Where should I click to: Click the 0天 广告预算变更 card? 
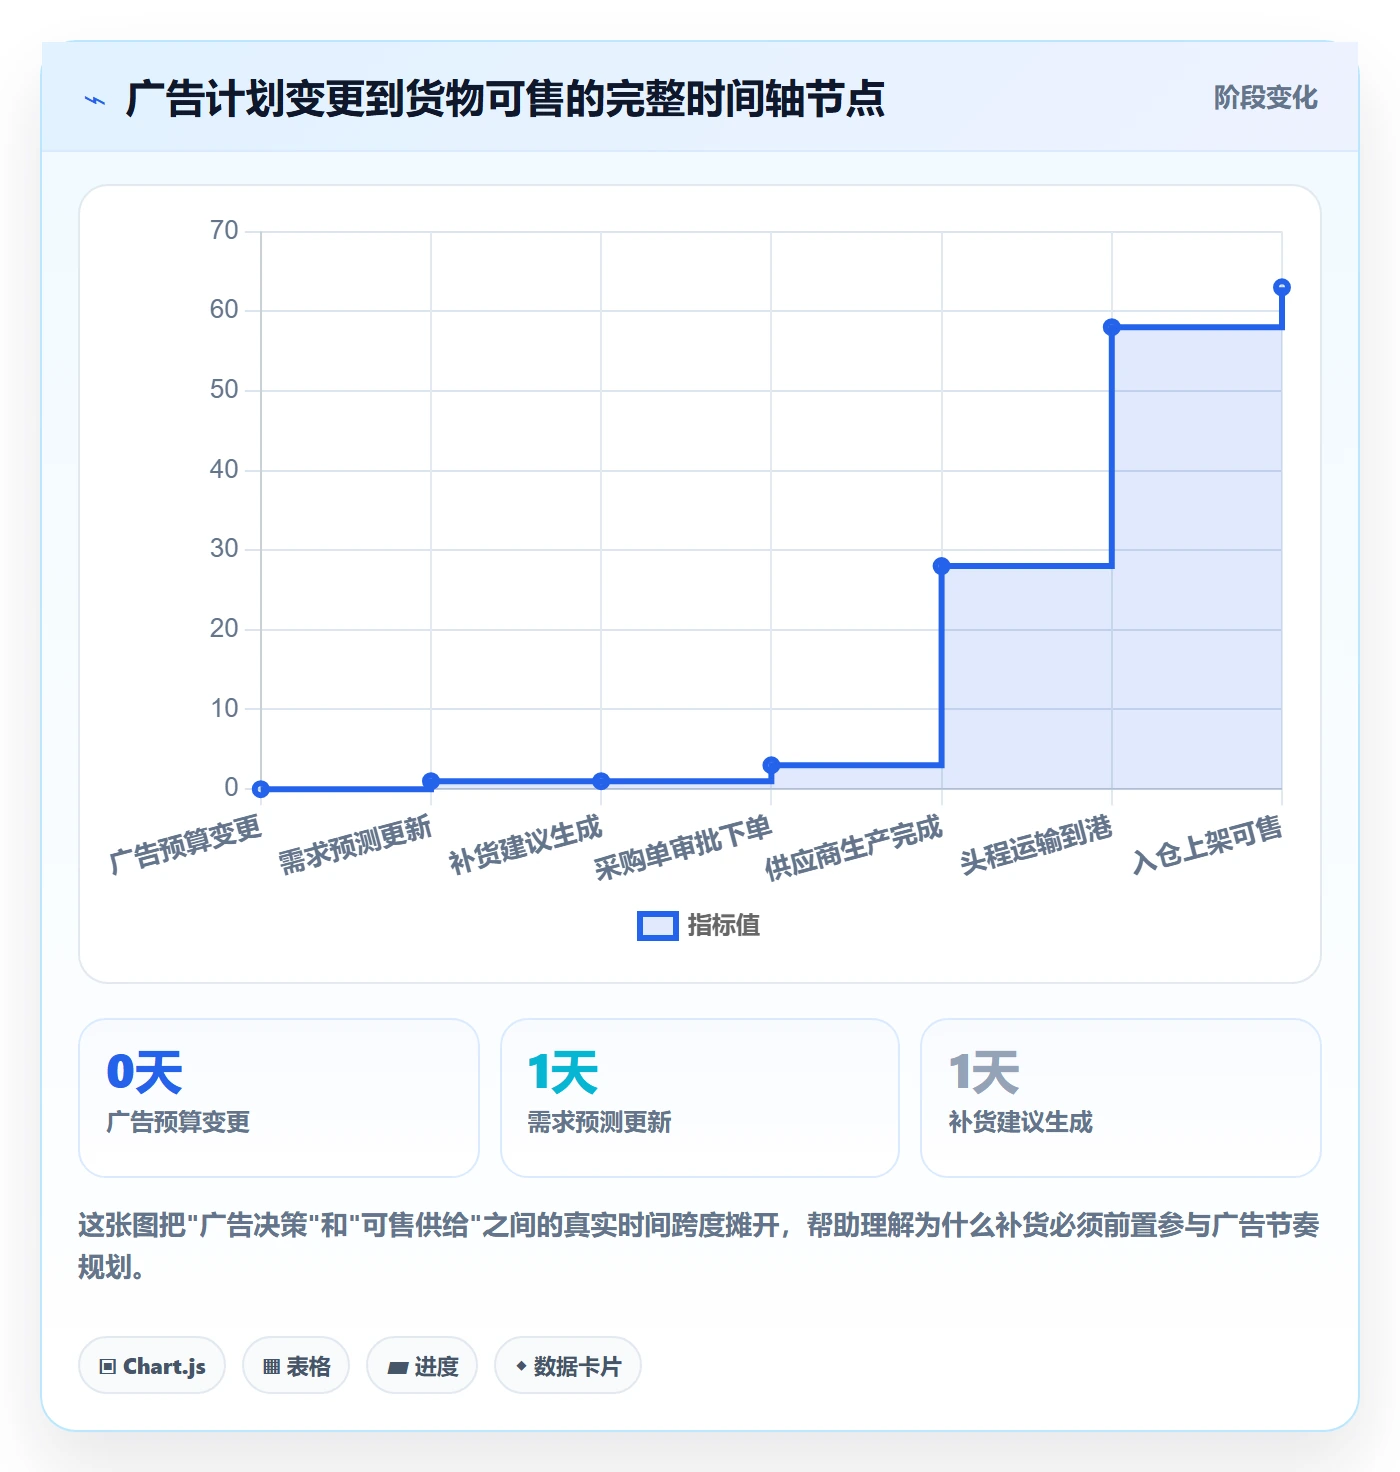coord(279,1098)
